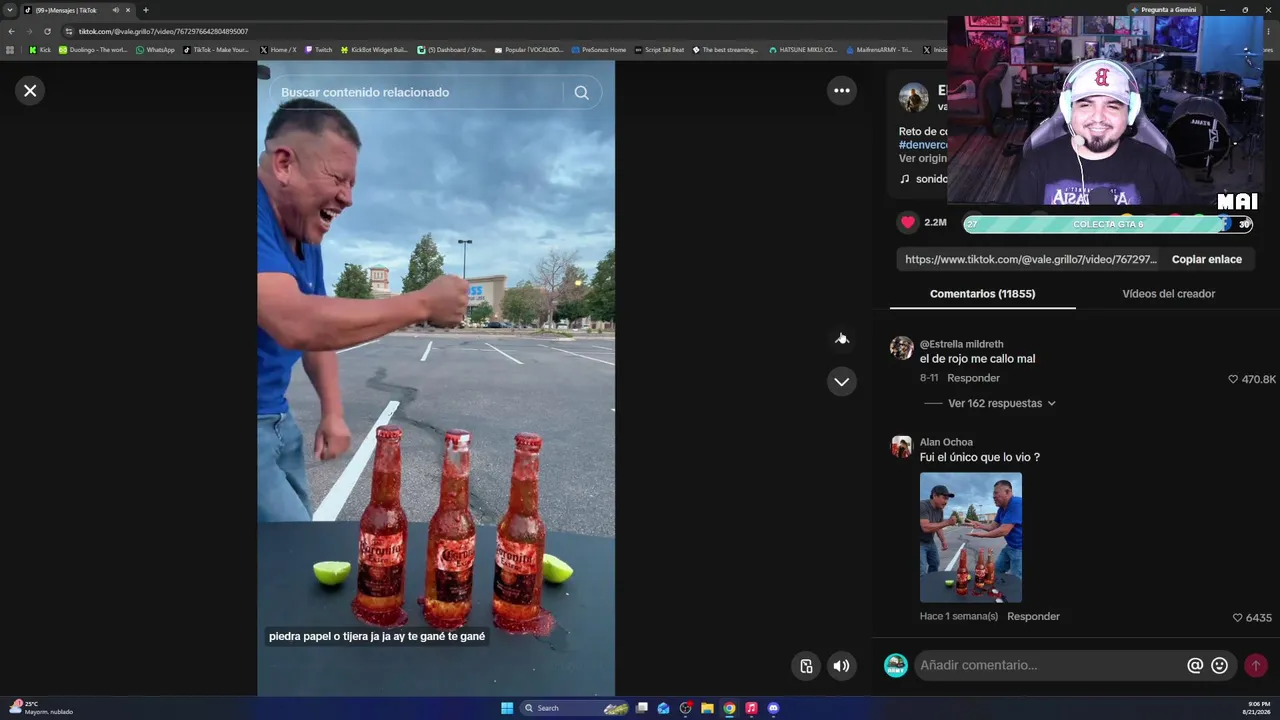The image size is (1280, 720).
Task: Open the sonido music link
Action: coord(923,179)
